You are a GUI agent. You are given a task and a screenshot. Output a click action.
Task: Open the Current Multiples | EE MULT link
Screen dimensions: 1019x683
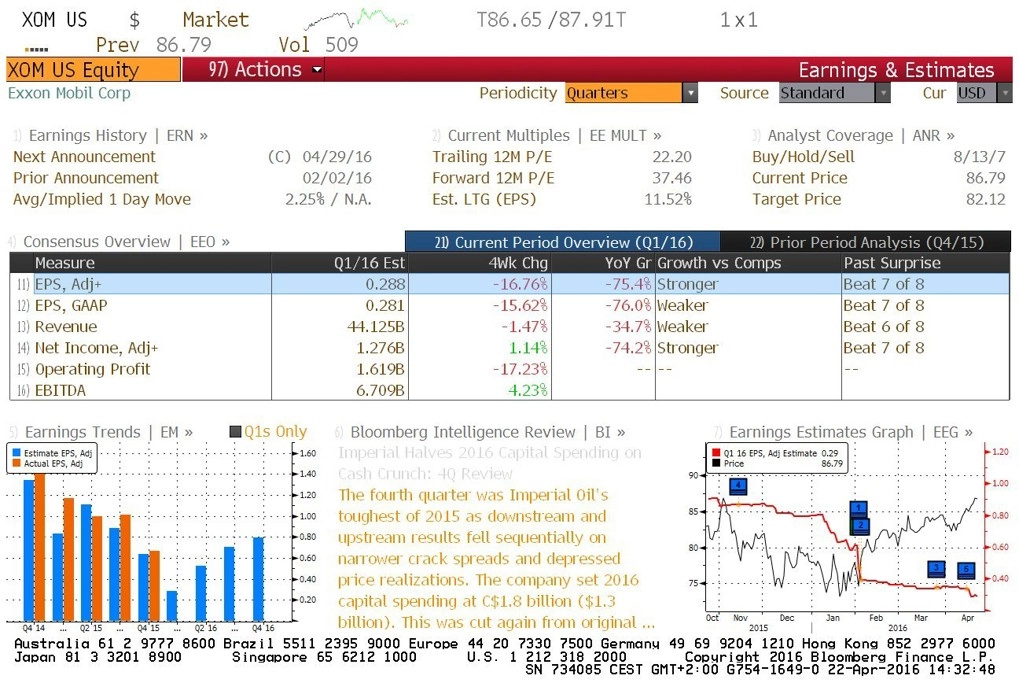(x=554, y=135)
